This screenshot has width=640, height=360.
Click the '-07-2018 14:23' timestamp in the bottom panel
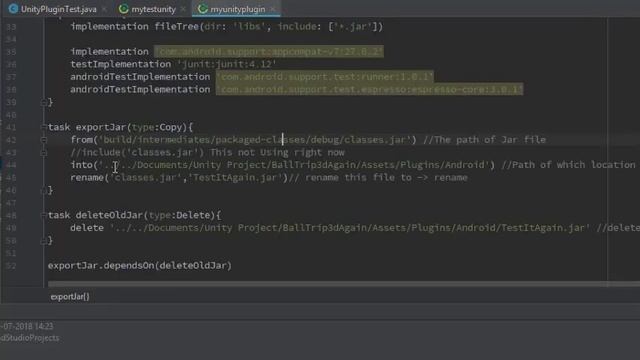tap(27, 326)
